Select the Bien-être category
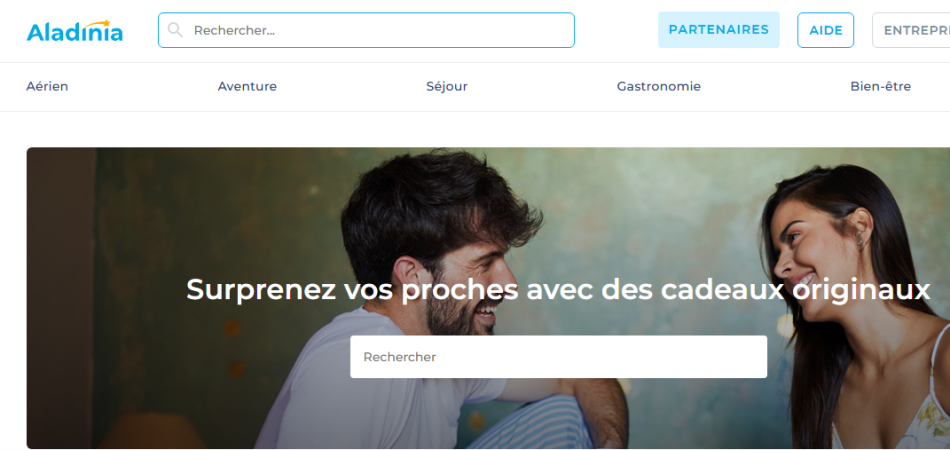950x450 pixels. [880, 86]
